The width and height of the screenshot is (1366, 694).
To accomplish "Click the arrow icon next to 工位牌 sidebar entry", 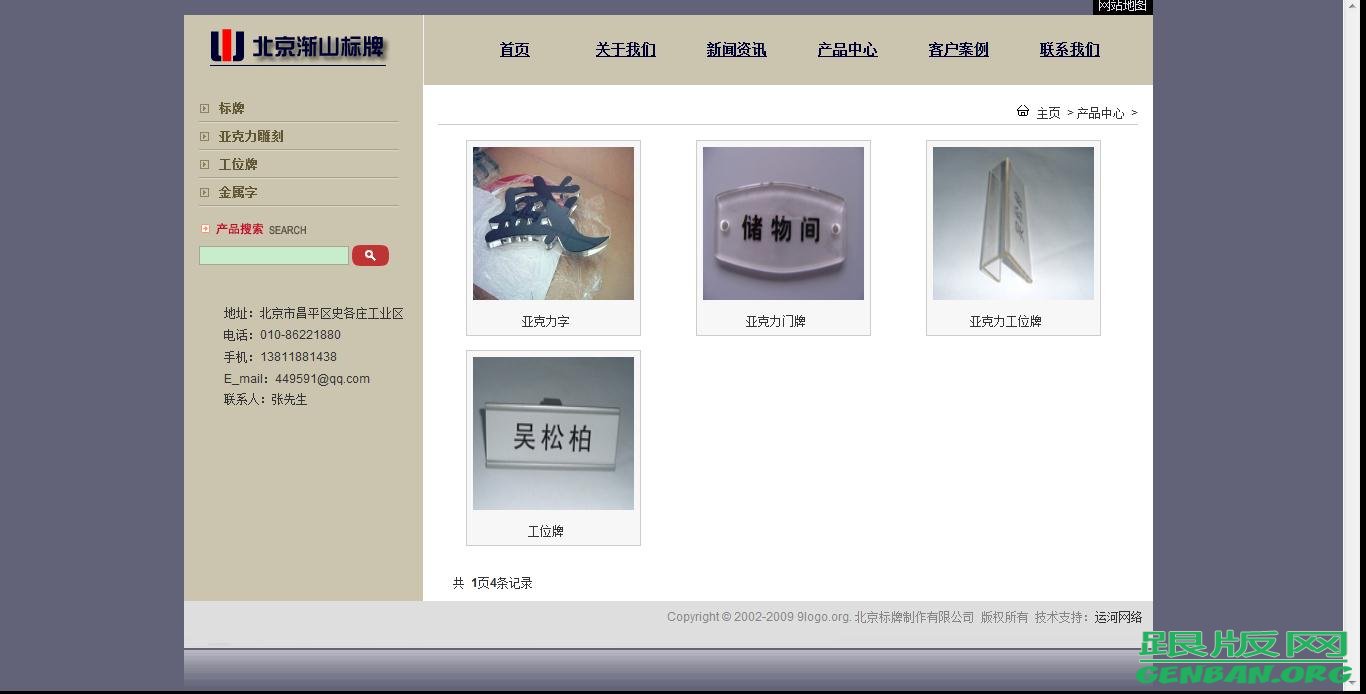I will point(205,164).
